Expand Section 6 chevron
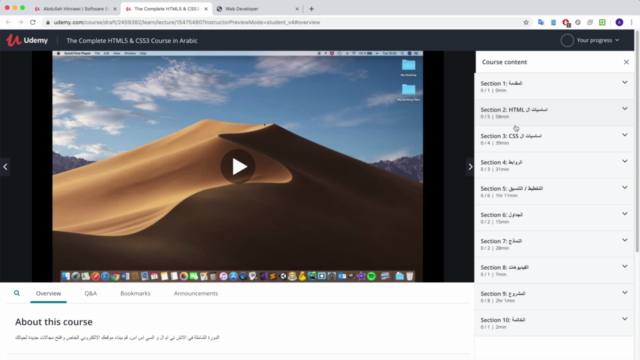Image resolution: width=640 pixels, height=360 pixels. [624, 214]
